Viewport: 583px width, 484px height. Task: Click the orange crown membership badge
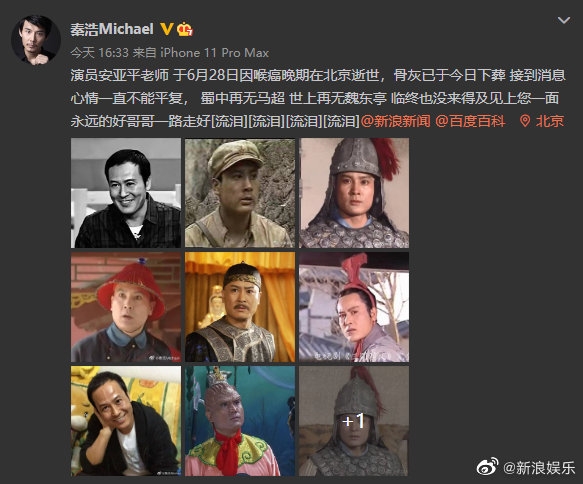pyautogui.click(x=184, y=29)
